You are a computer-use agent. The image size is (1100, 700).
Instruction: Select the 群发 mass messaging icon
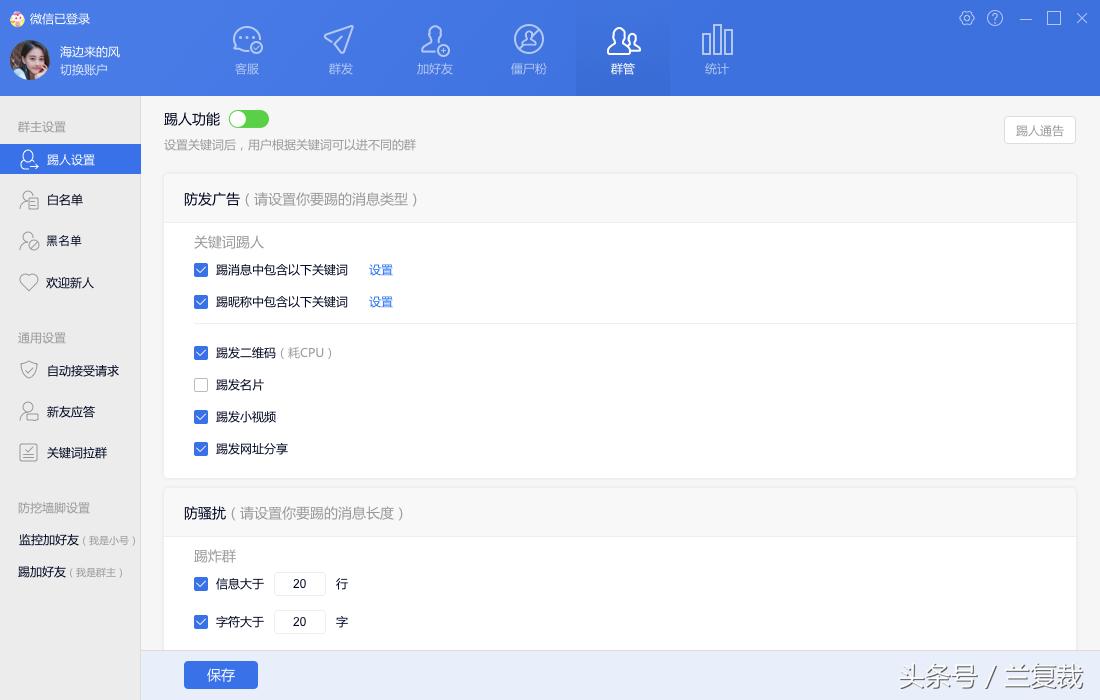[x=340, y=47]
